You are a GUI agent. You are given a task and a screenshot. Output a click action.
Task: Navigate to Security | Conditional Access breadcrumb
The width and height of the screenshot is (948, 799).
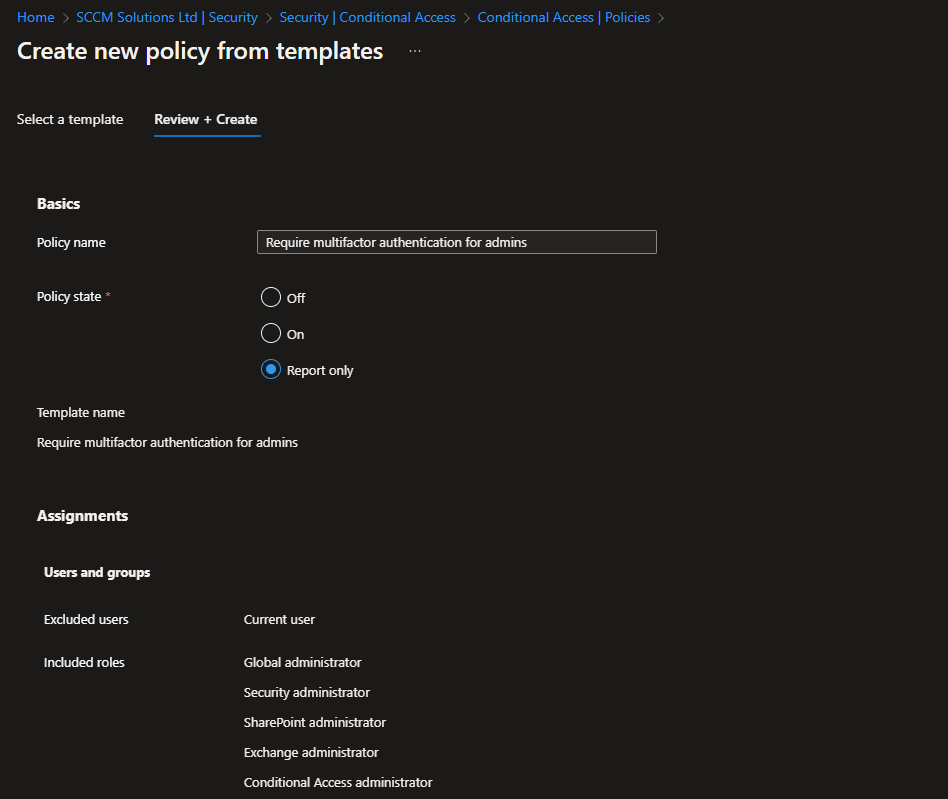point(367,17)
